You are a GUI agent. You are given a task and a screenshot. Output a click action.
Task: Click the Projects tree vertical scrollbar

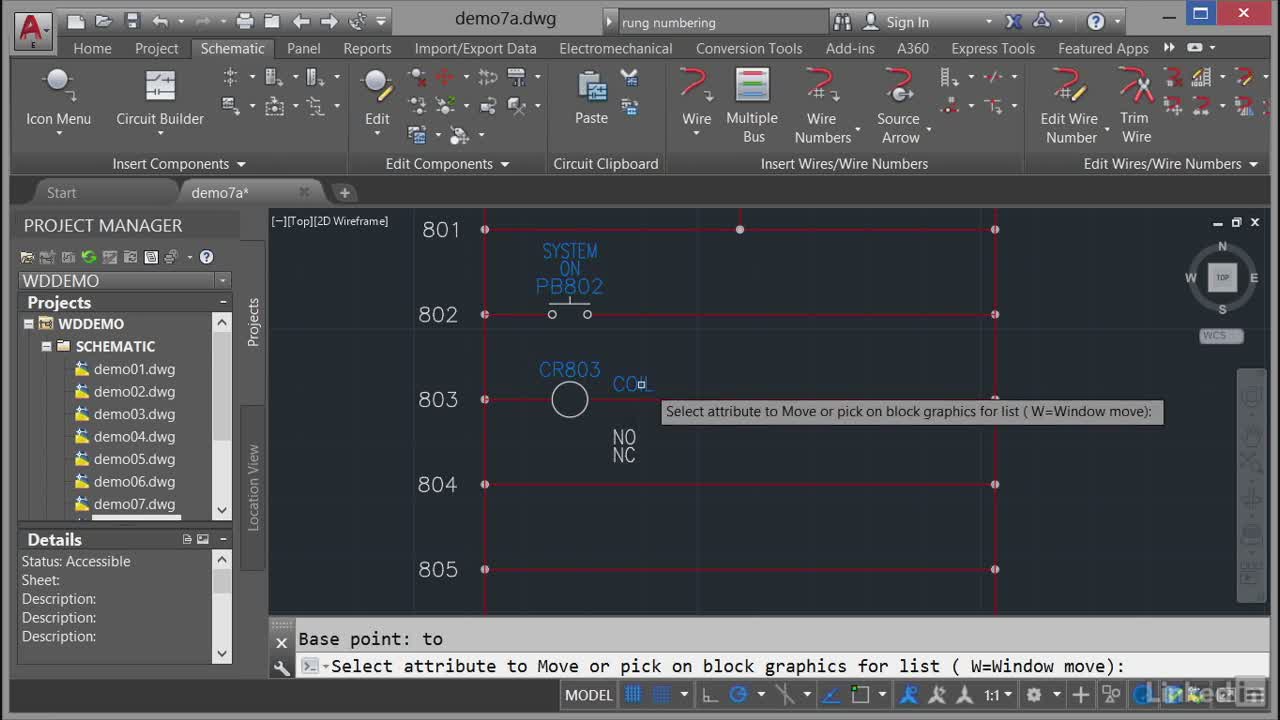click(222, 417)
